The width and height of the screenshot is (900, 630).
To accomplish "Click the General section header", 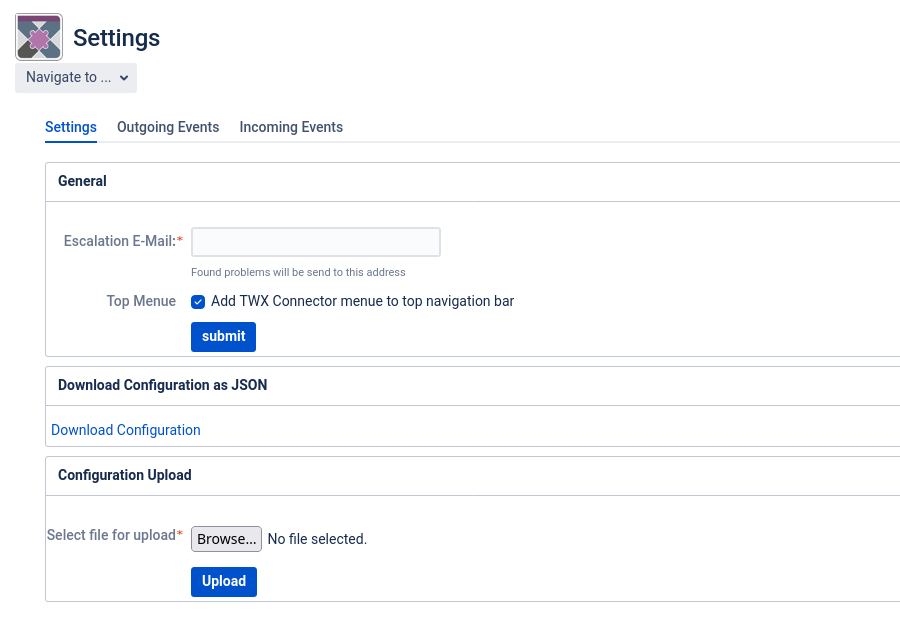I will click(x=82, y=181).
